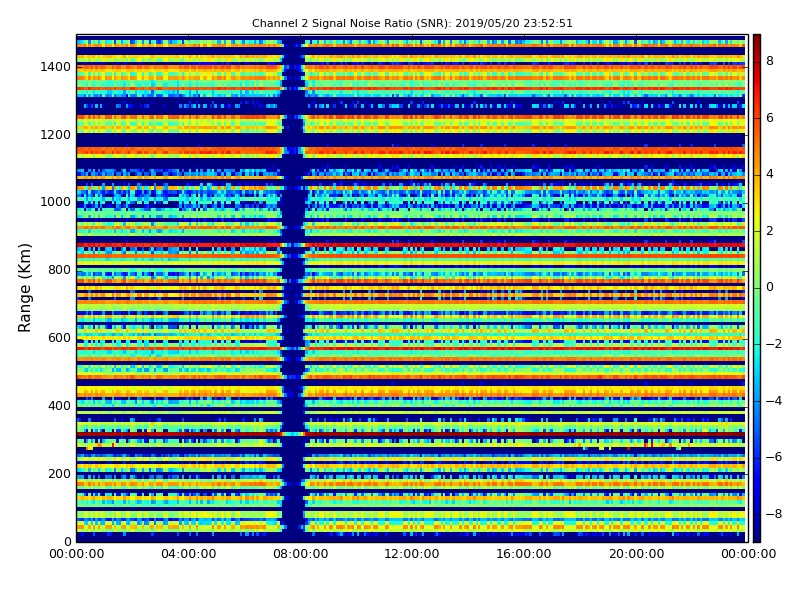Click the x-axis tick label 16:00:00

(x=524, y=554)
